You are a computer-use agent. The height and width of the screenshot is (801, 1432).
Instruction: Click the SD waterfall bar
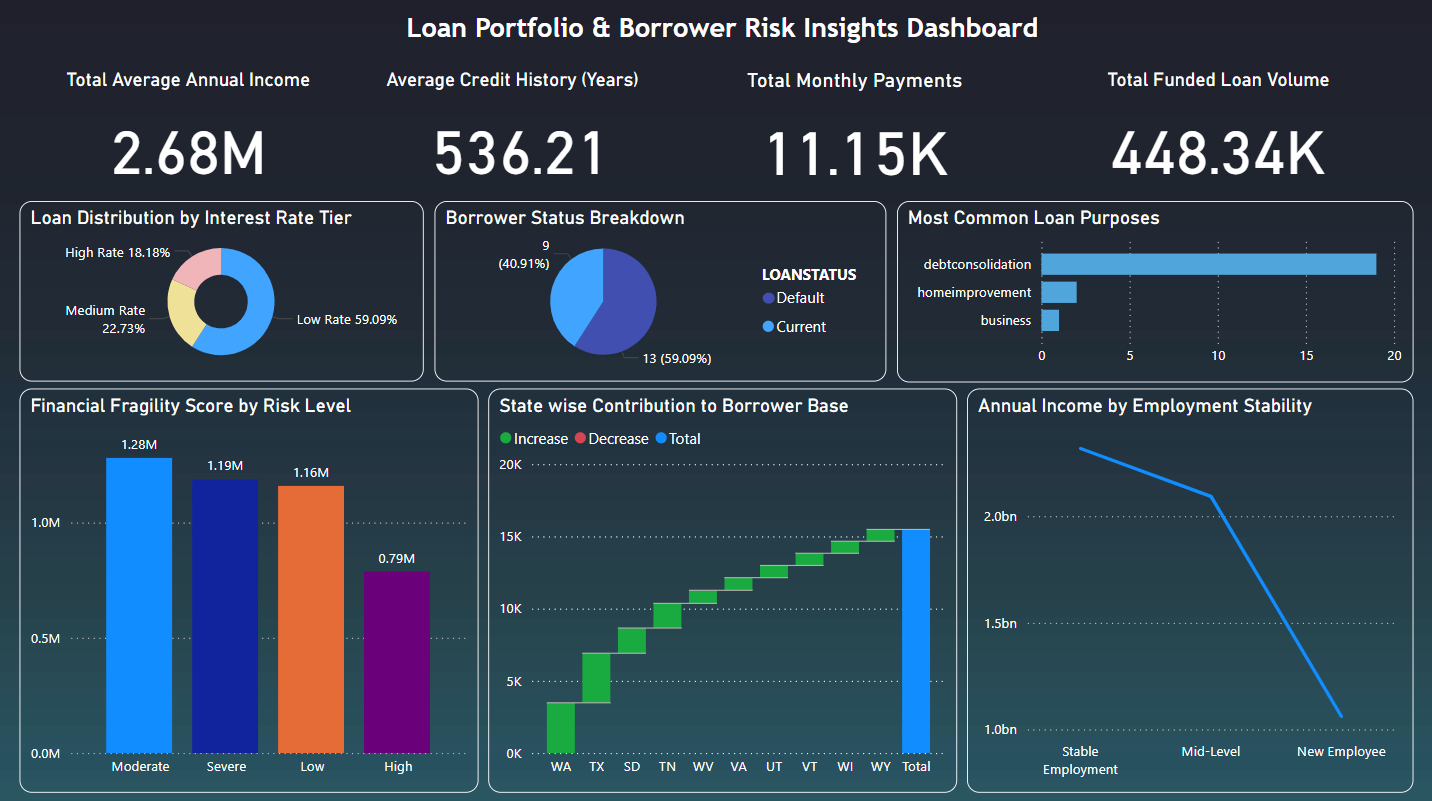(632, 640)
